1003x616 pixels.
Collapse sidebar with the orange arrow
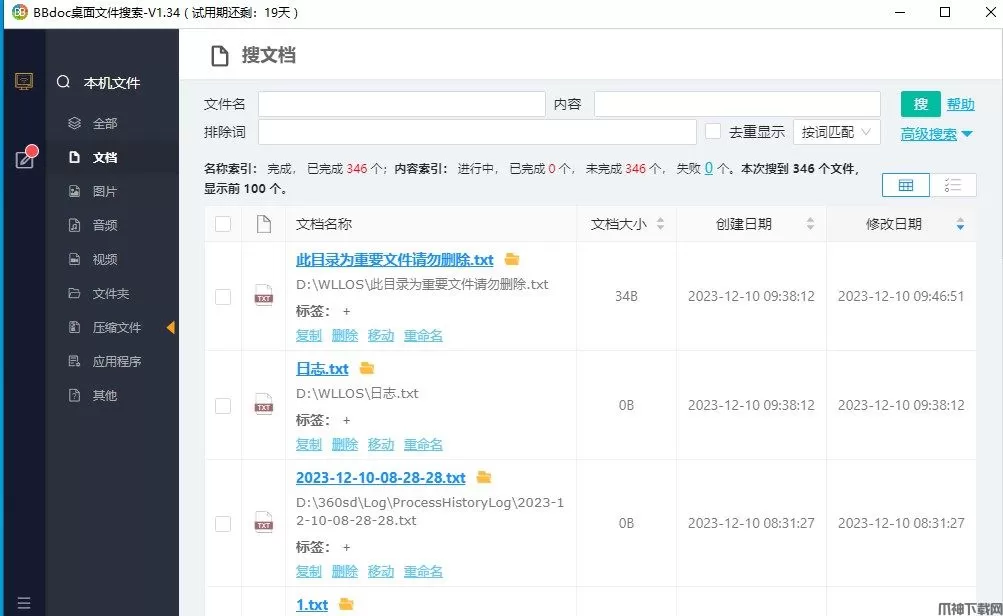point(171,328)
